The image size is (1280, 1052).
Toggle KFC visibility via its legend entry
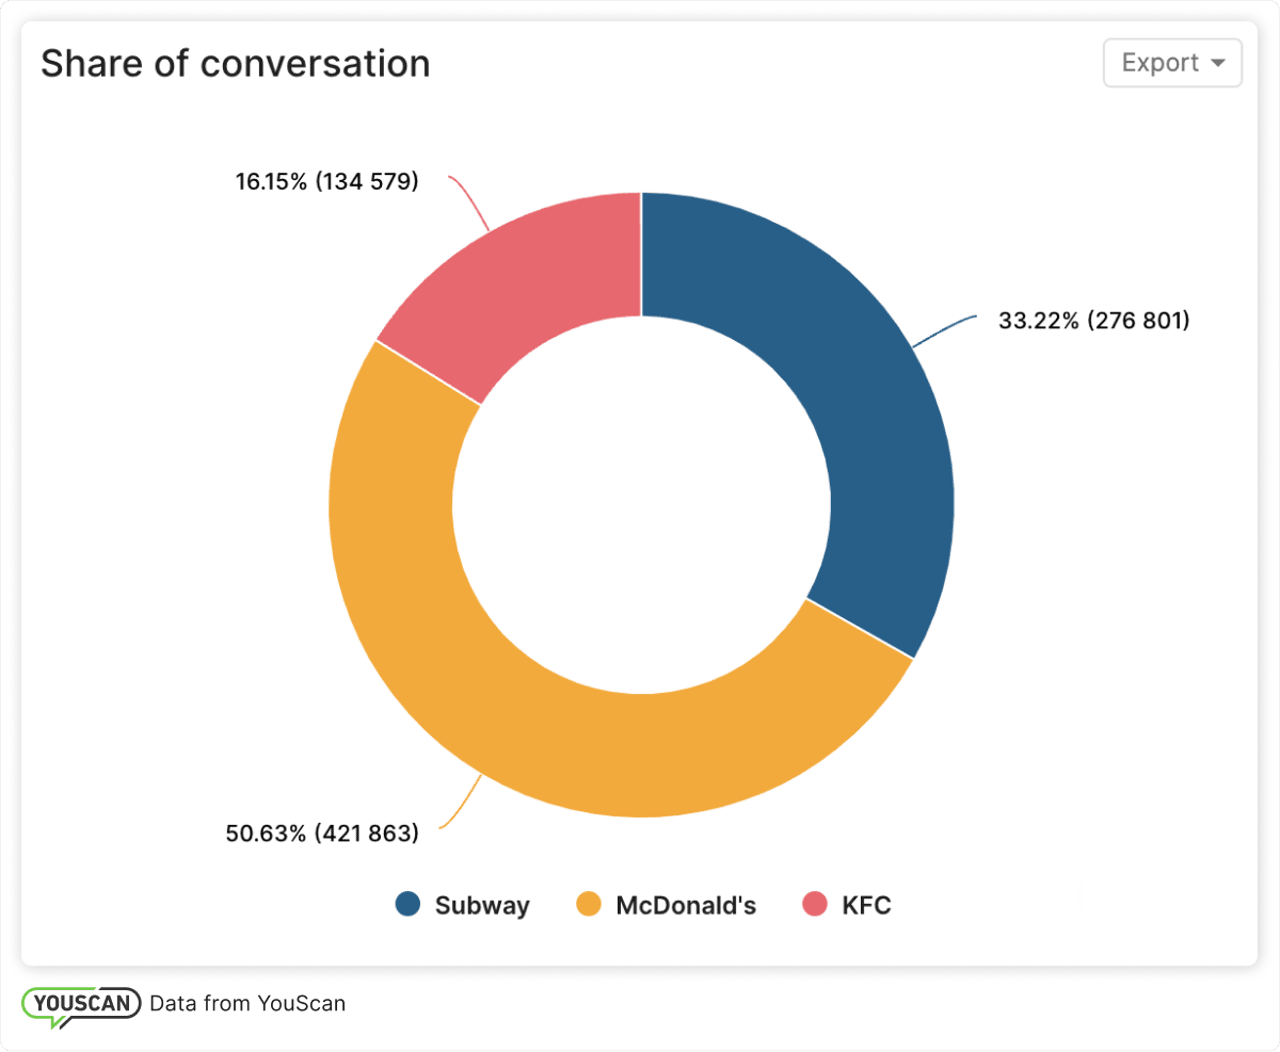click(846, 905)
